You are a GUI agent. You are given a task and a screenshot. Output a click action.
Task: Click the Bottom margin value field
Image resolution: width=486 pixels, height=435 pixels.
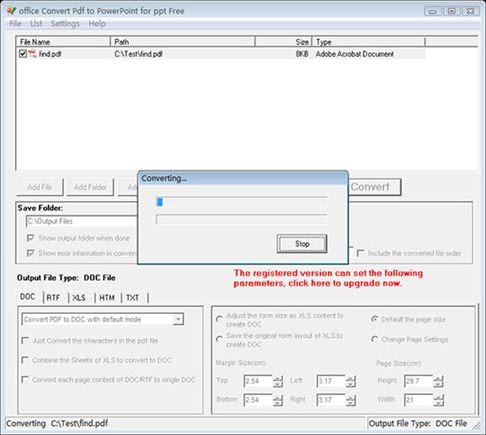258,400
